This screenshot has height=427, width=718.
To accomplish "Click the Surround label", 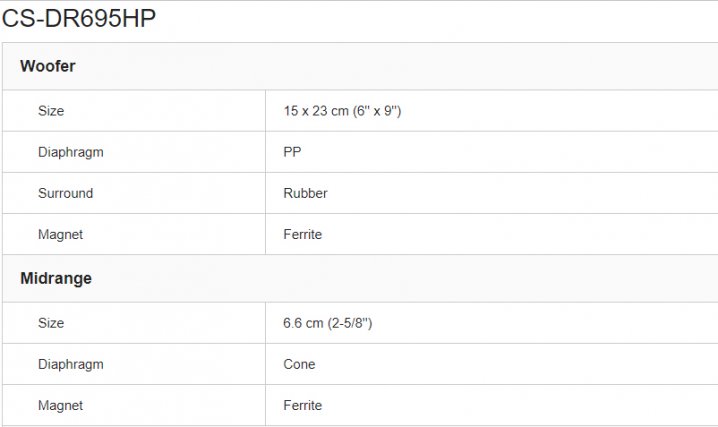I will (65, 193).
